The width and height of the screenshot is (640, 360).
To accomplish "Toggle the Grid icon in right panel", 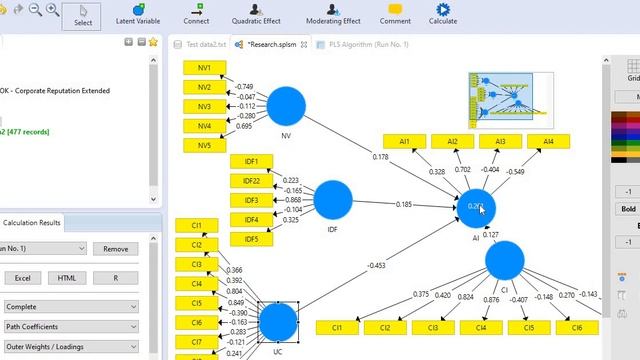I will [x=633, y=69].
